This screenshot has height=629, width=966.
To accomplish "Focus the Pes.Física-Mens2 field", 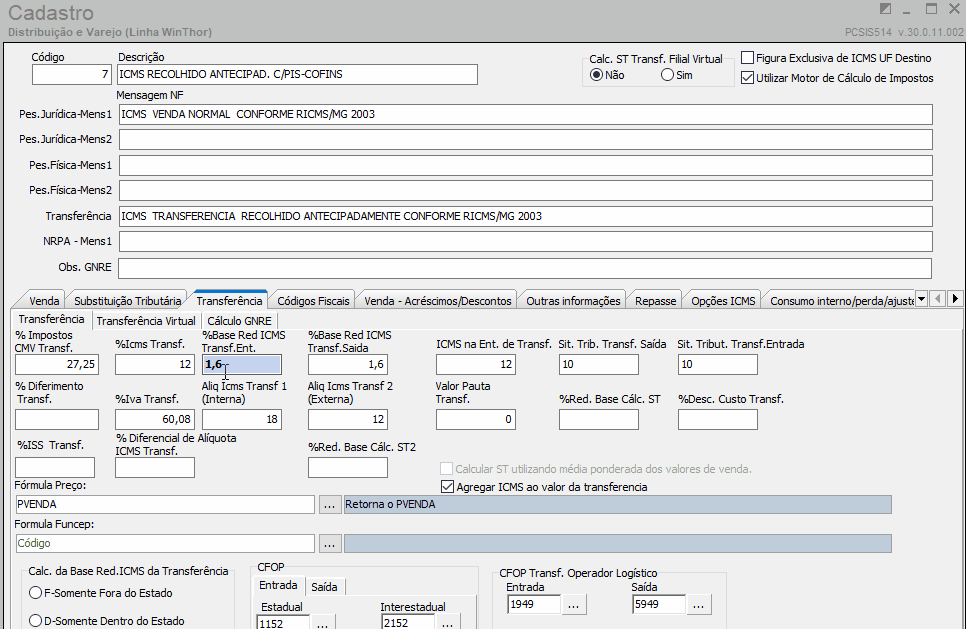I will (x=526, y=190).
